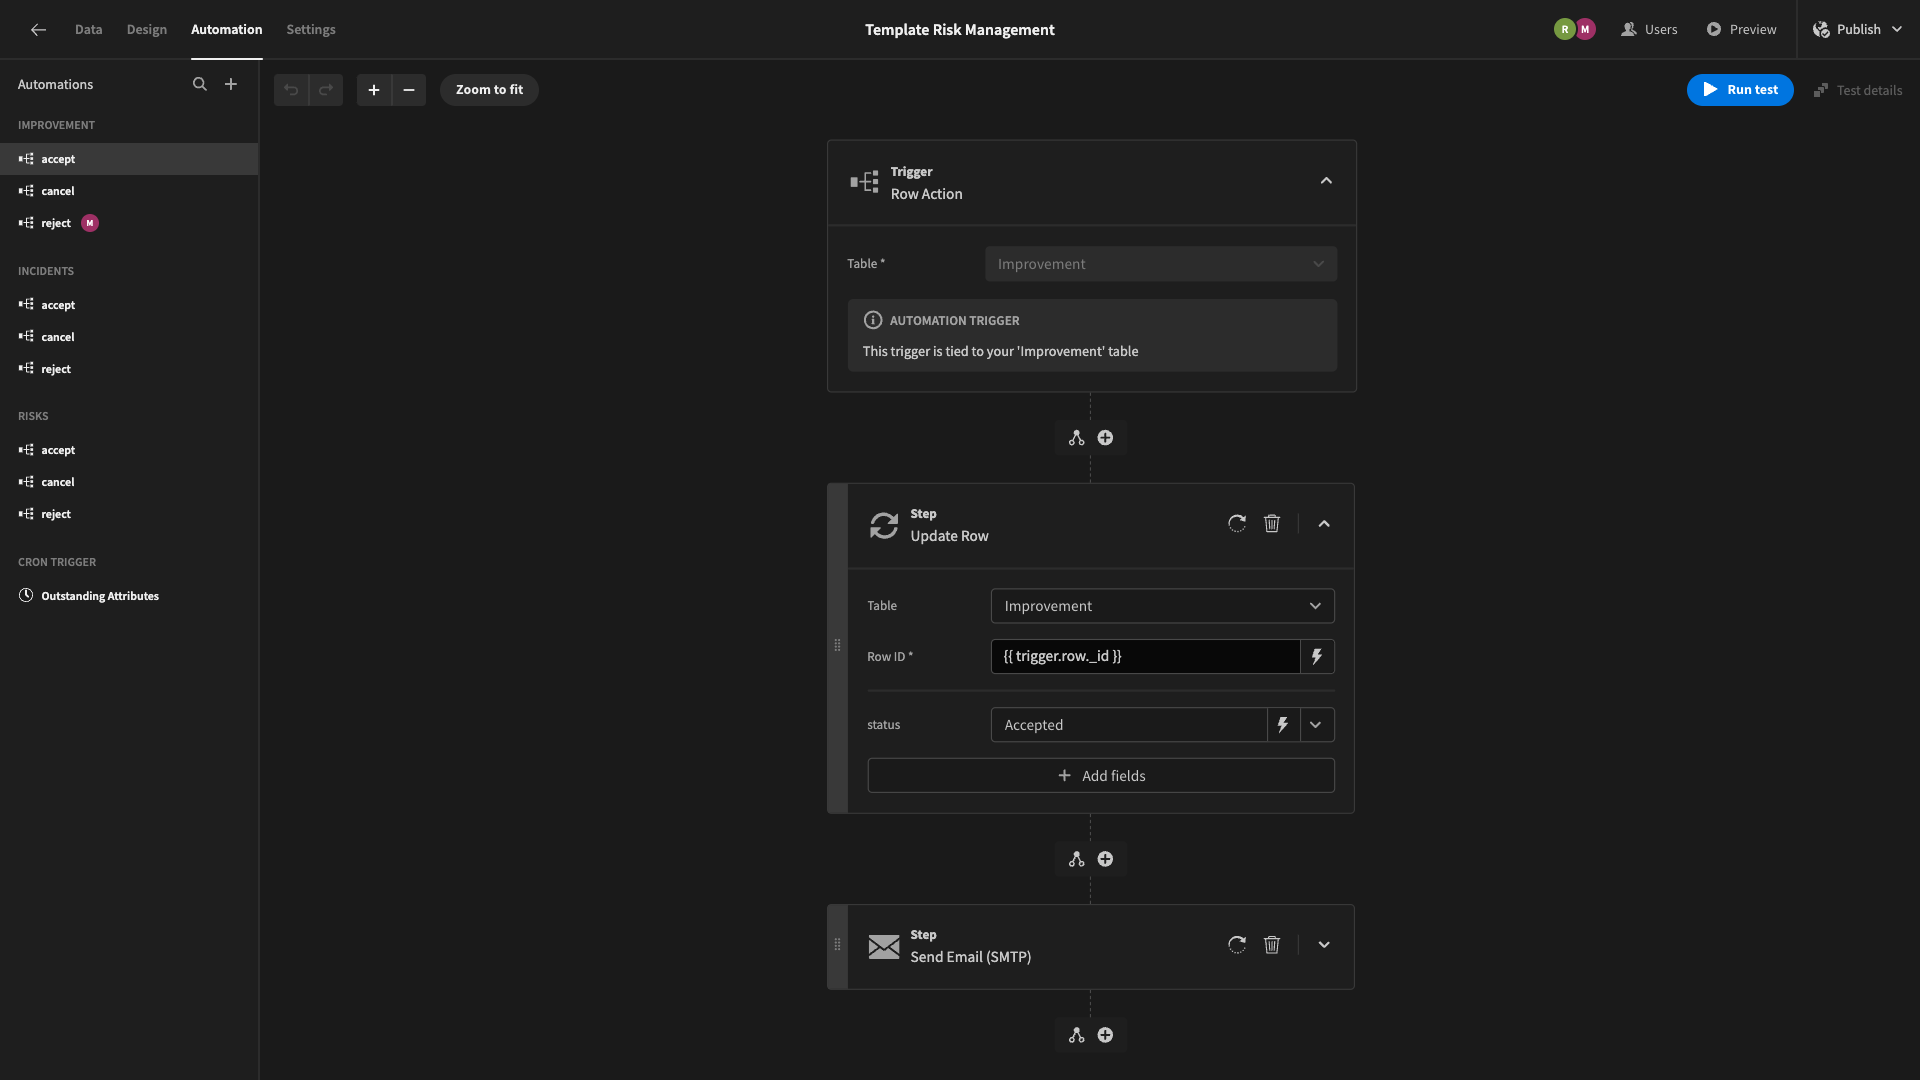The height and width of the screenshot is (1080, 1920).
Task: Click the refresh/retry Update Row icon
Action: tap(1236, 525)
